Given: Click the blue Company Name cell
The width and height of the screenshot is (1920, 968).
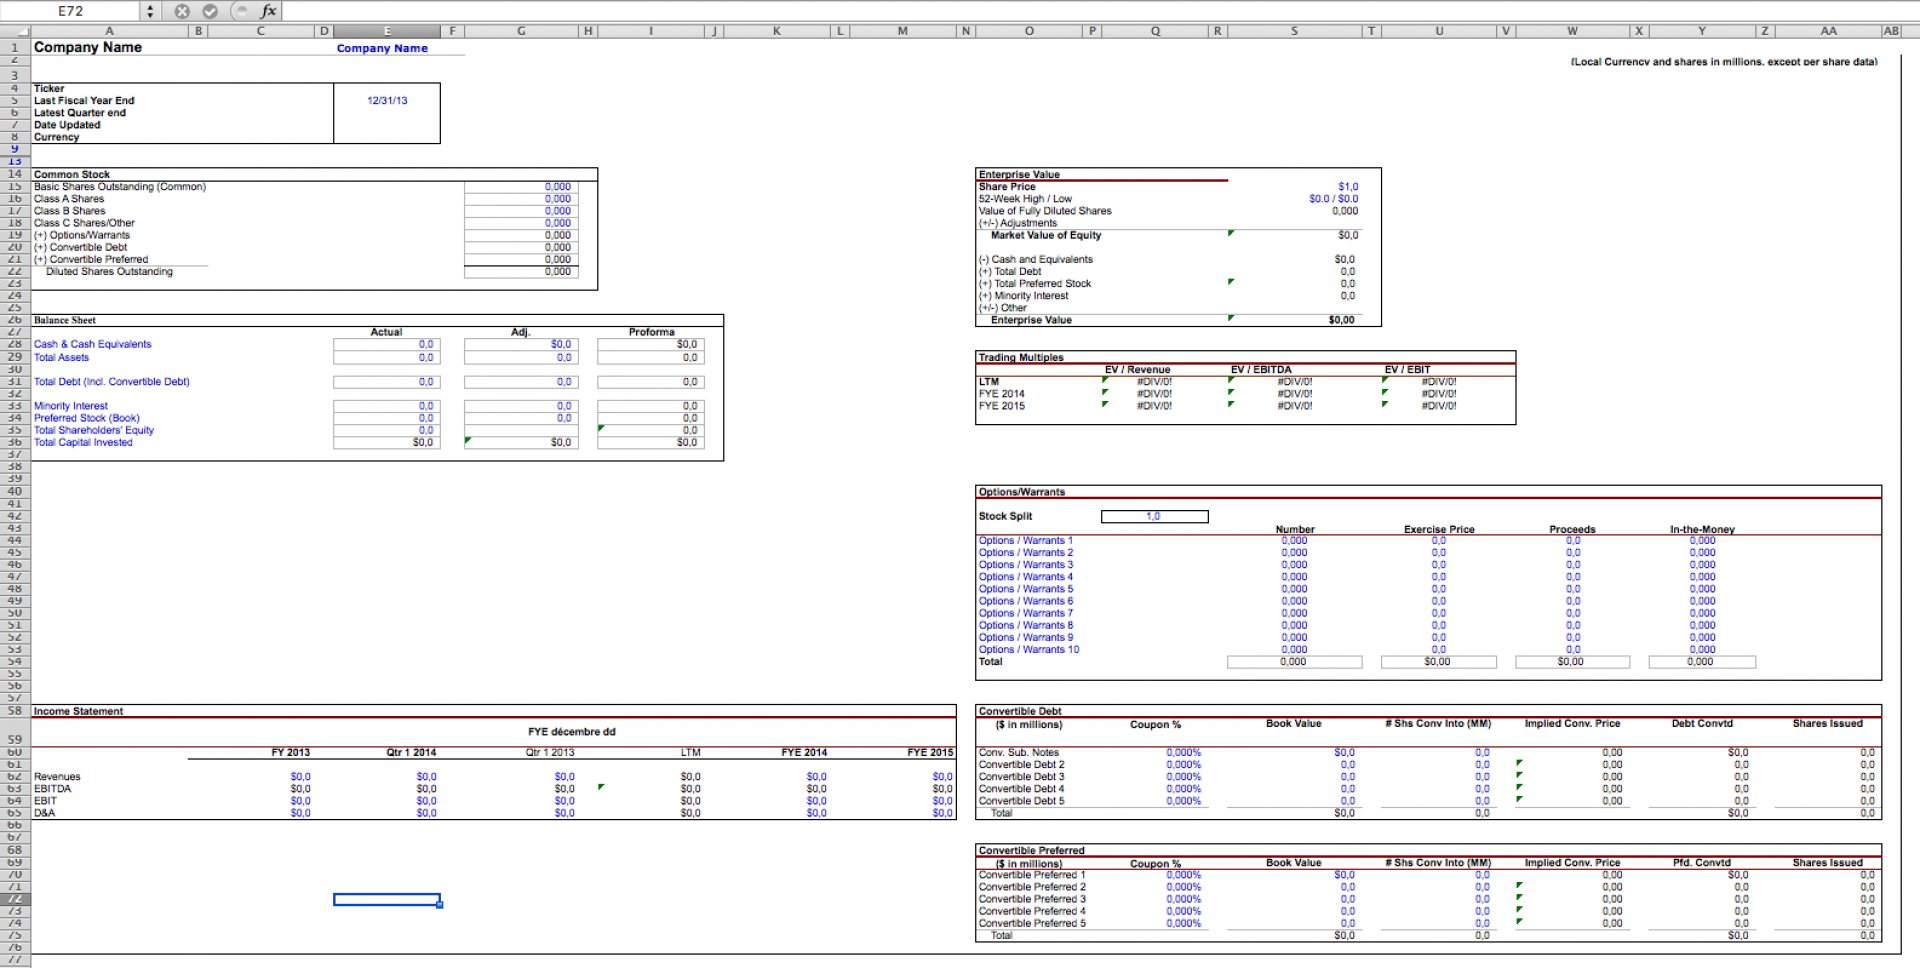Looking at the screenshot, I should 382,48.
